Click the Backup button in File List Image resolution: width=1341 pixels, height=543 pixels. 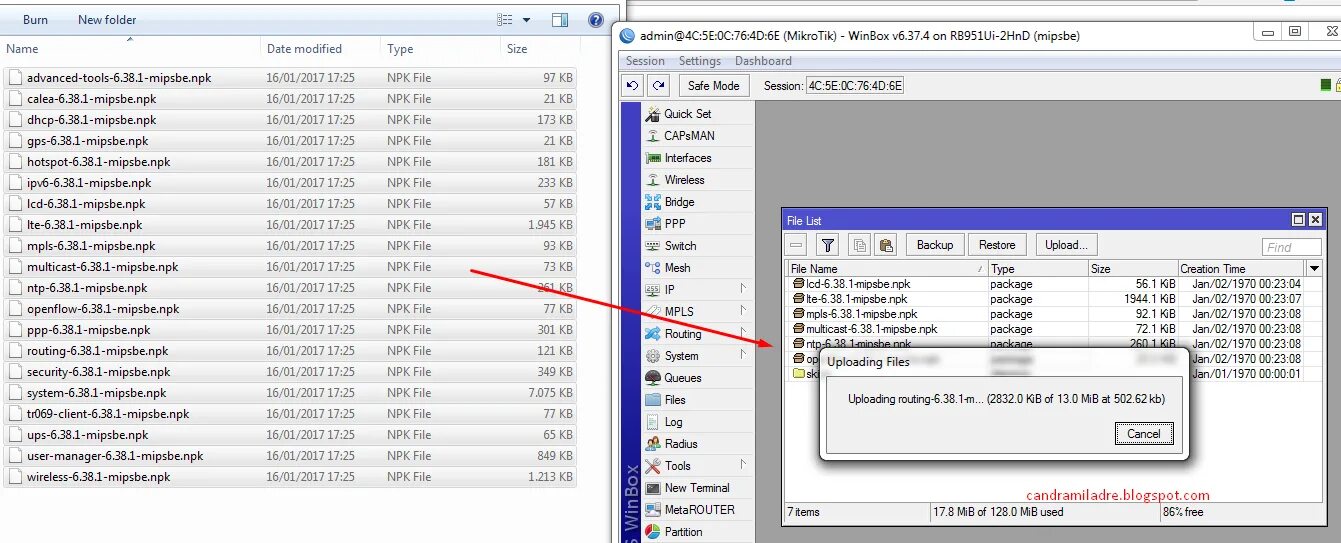click(x=935, y=245)
